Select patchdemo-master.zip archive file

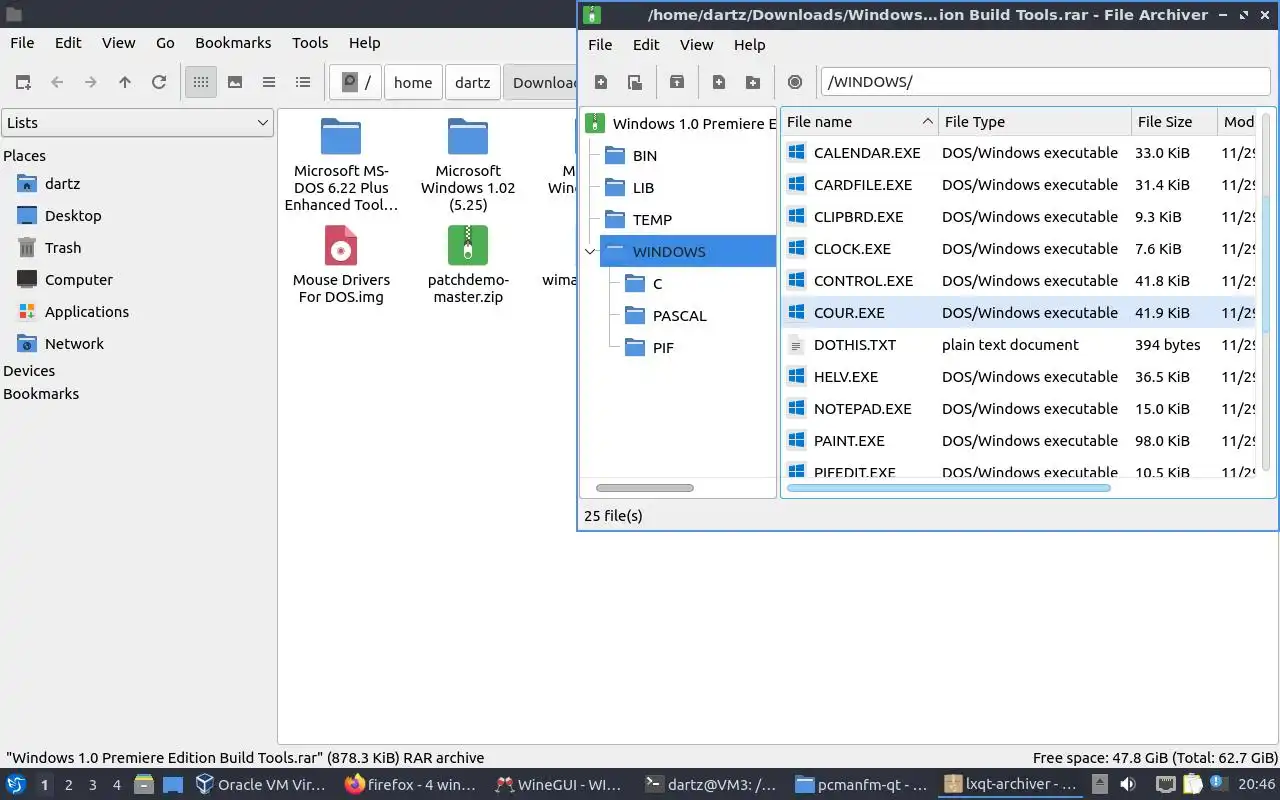[x=468, y=264]
